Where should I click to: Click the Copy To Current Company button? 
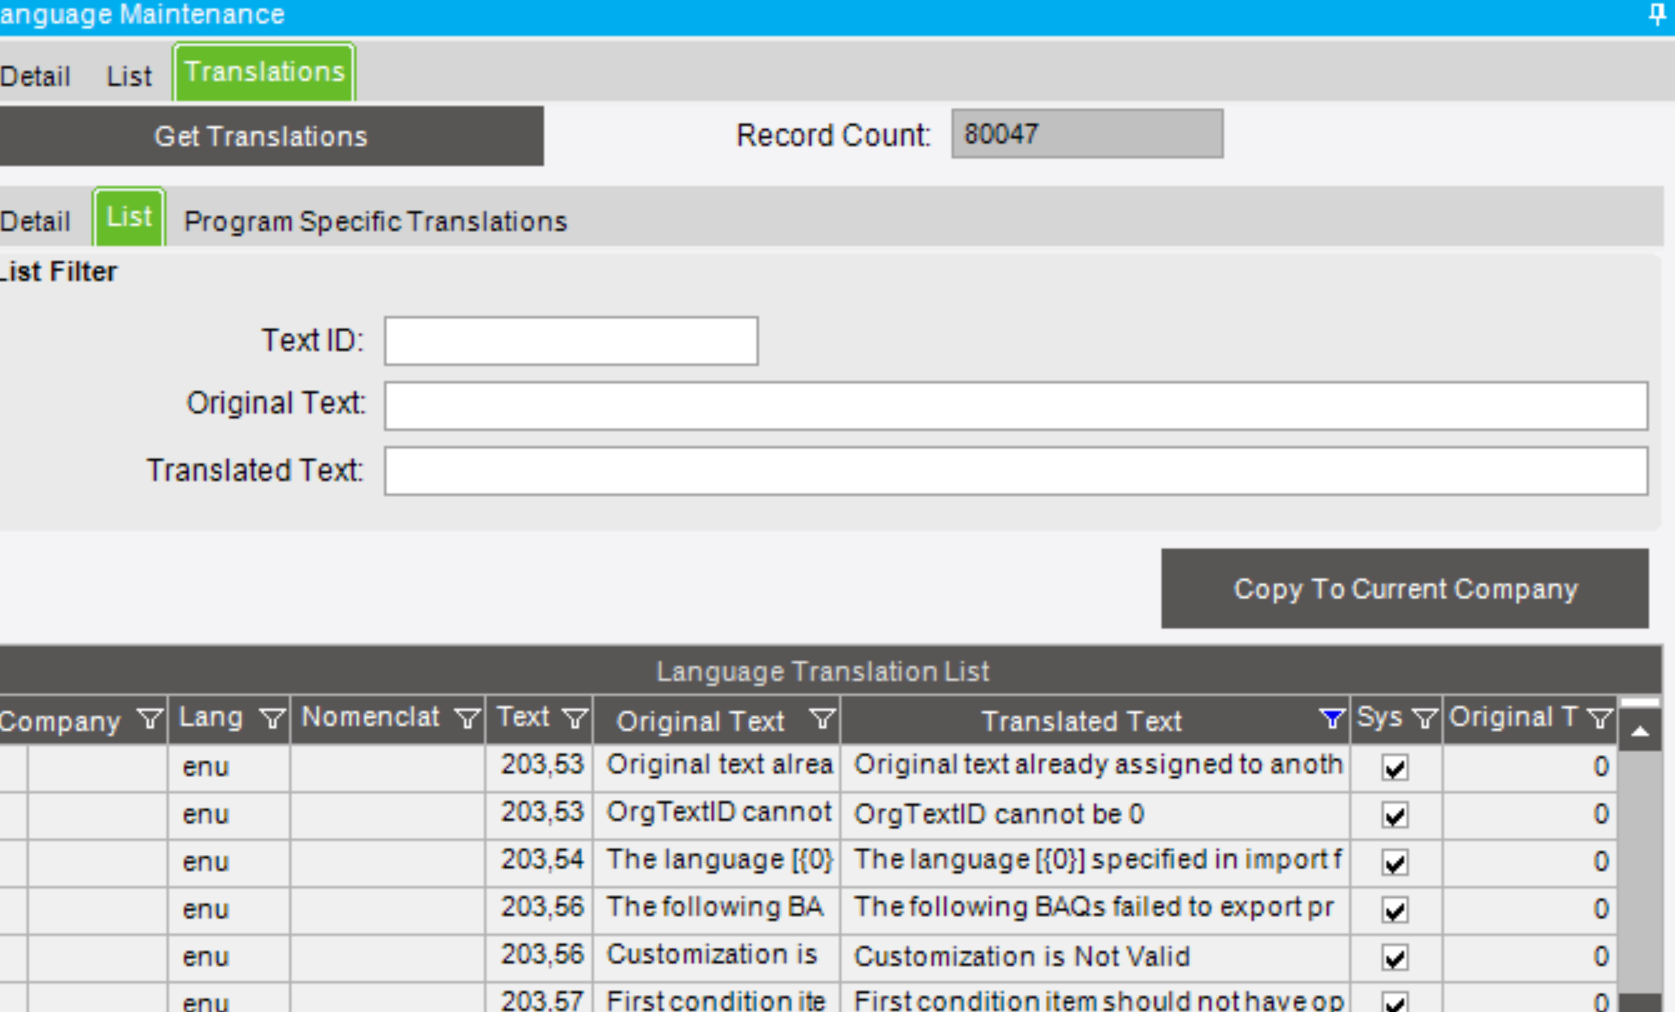click(1404, 589)
